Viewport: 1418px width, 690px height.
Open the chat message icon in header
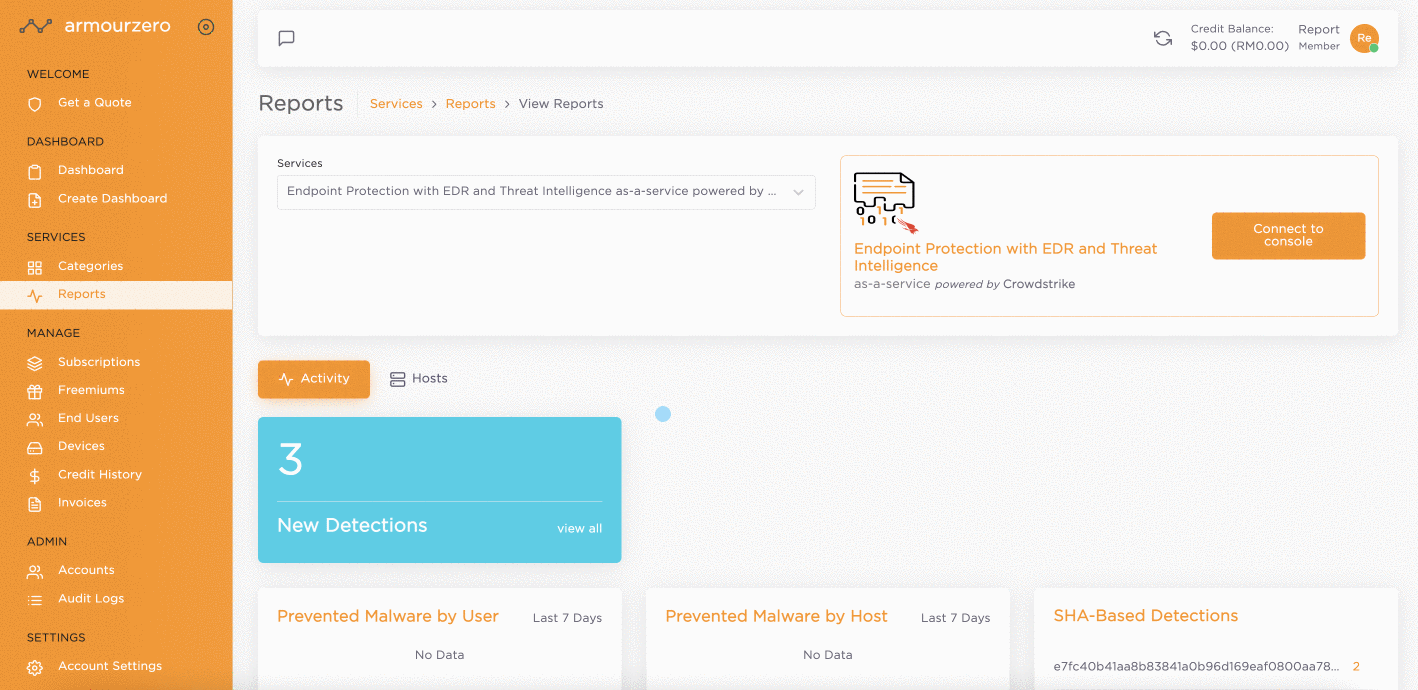point(286,38)
